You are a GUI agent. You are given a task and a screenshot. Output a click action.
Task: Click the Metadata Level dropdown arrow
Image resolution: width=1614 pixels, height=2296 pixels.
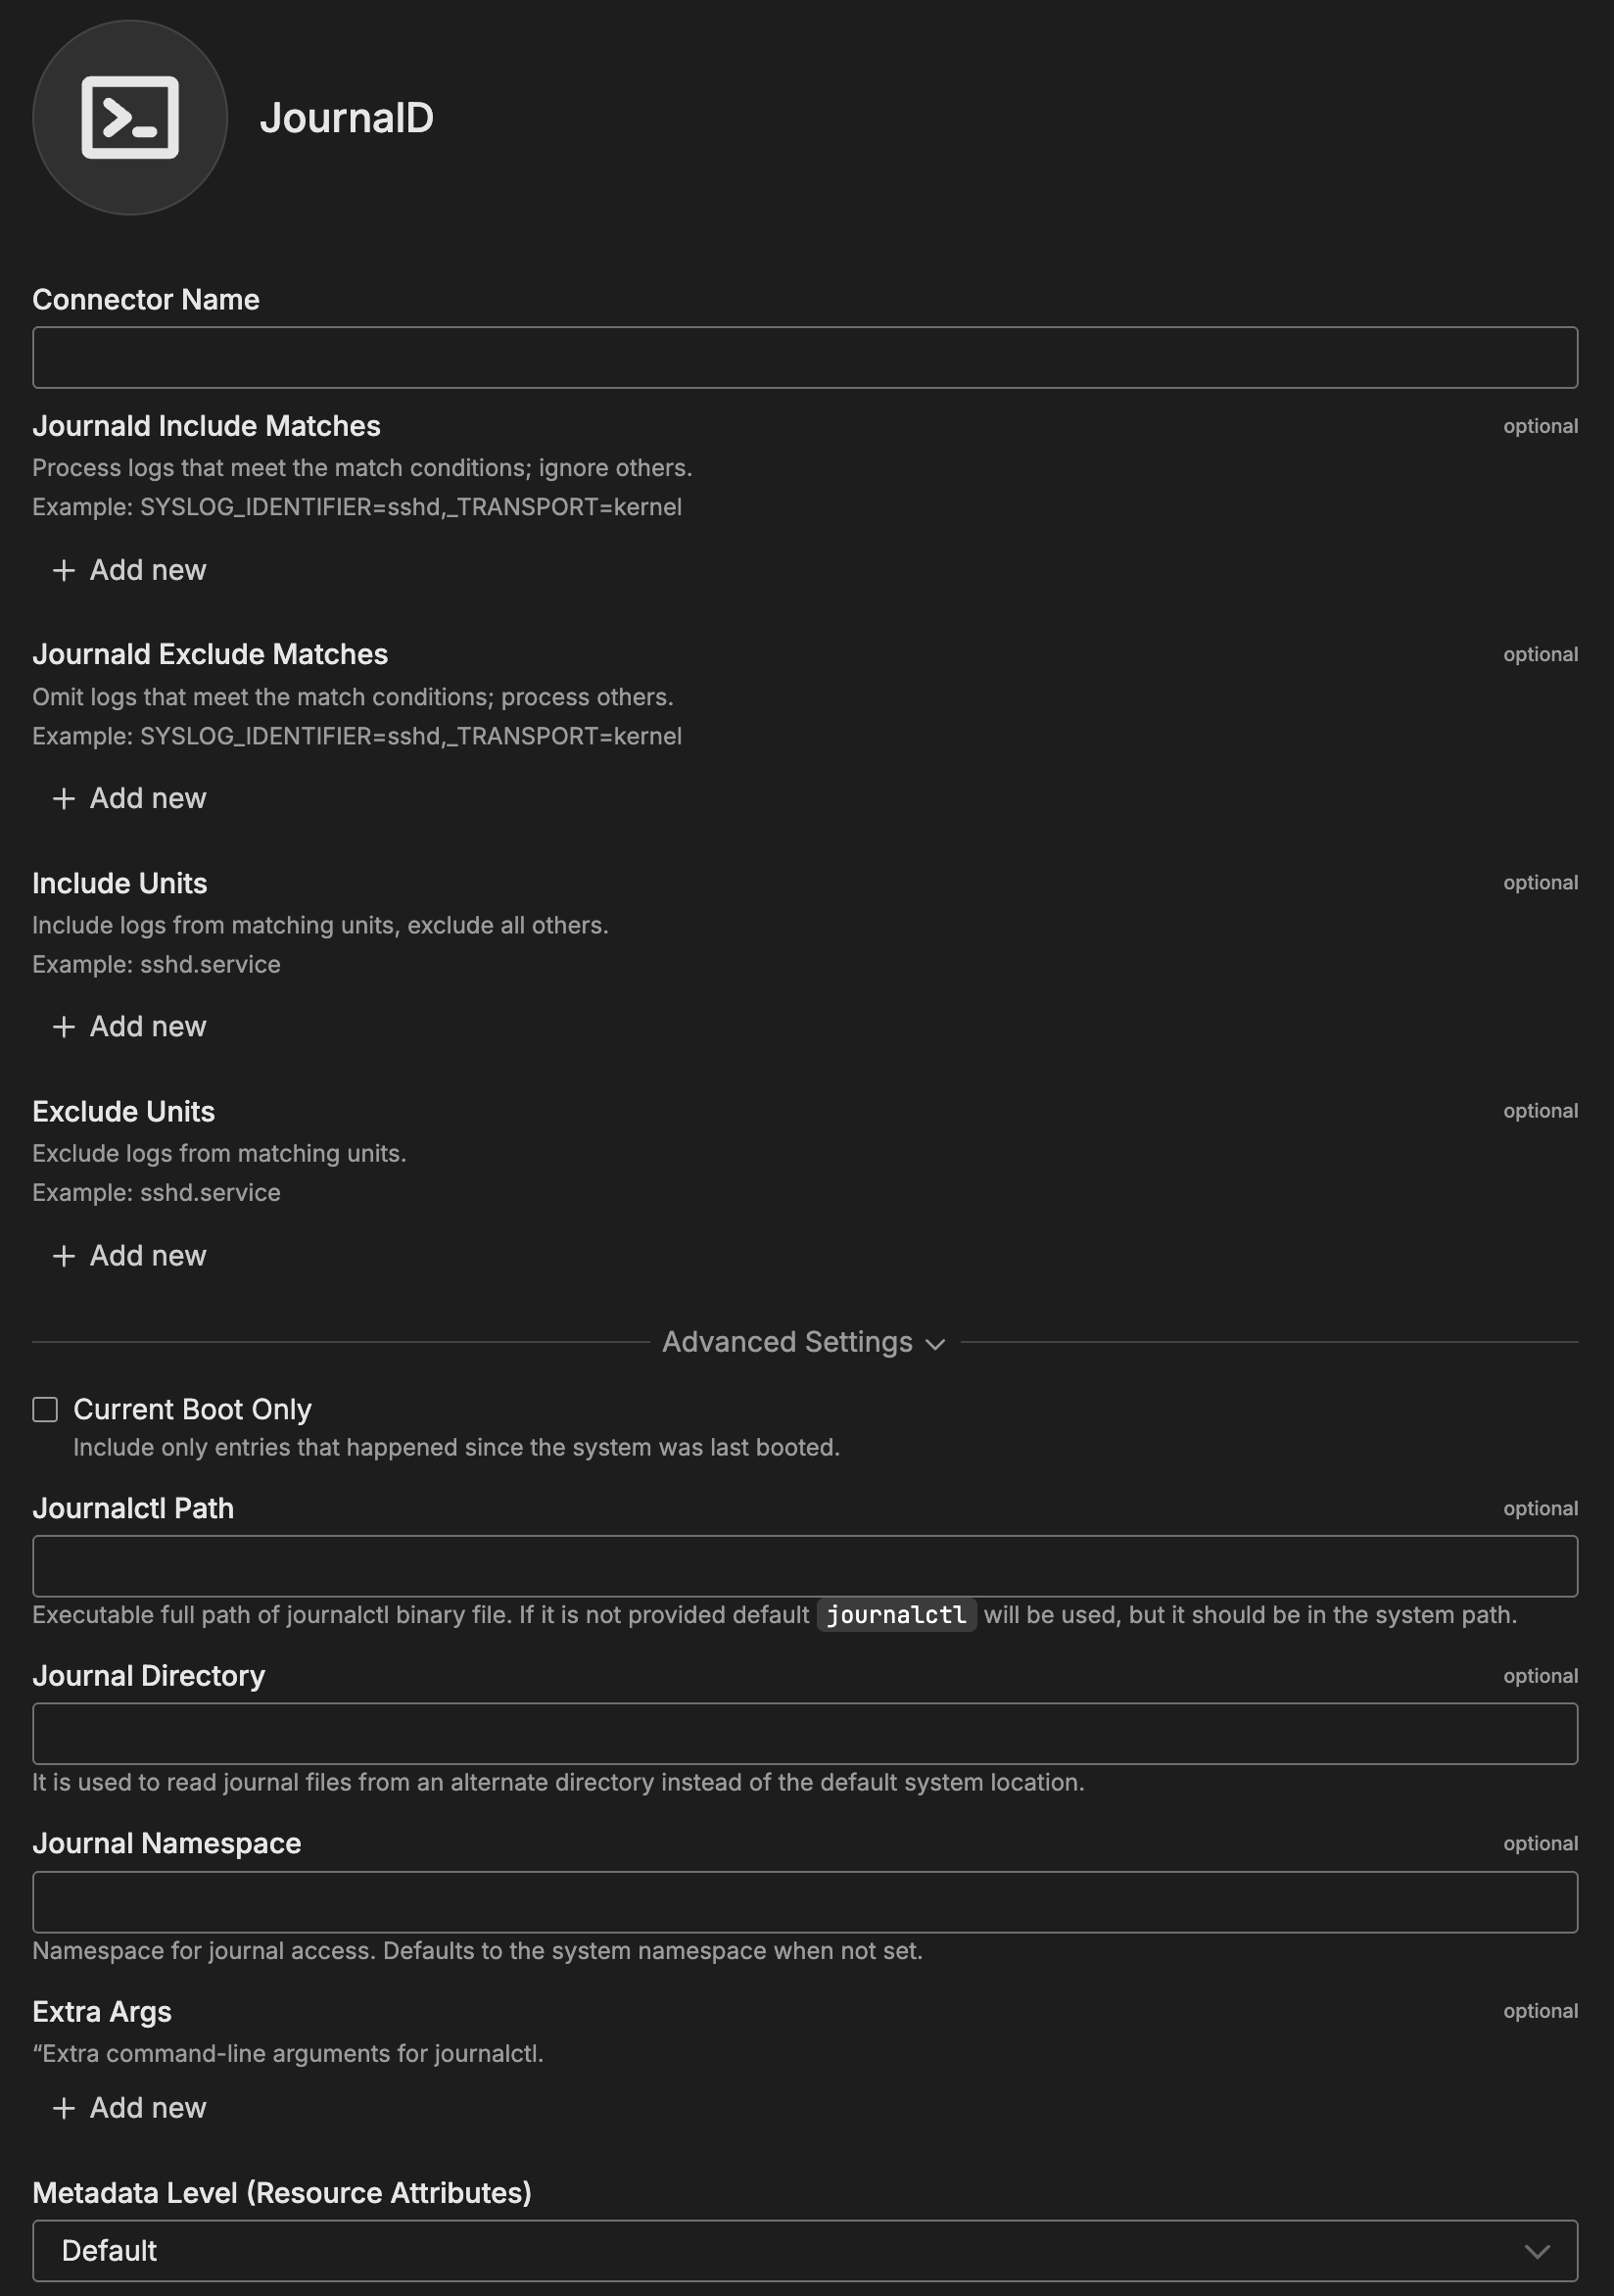point(1537,2251)
